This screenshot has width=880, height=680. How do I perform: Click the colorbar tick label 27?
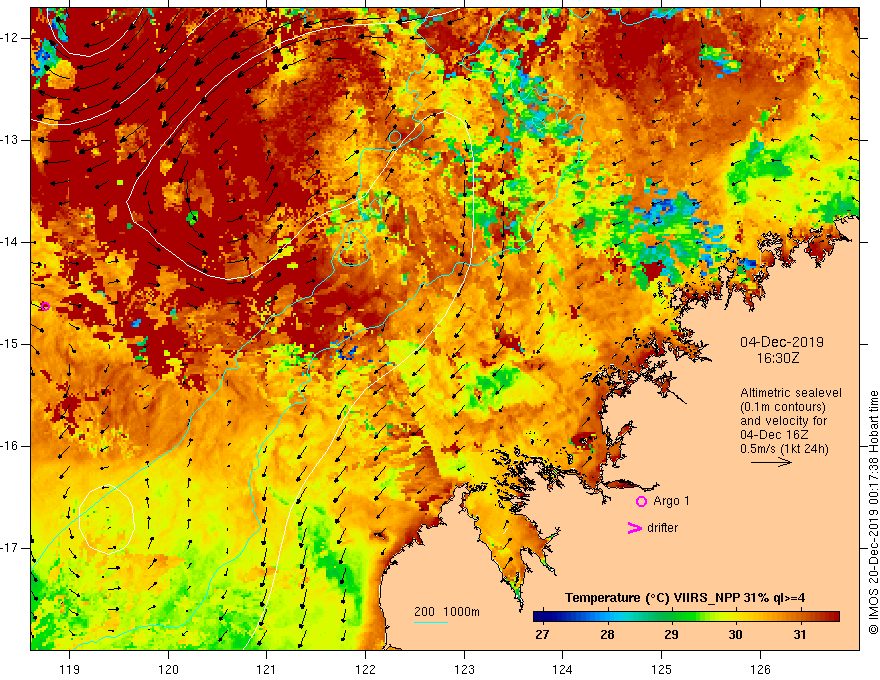(542, 635)
